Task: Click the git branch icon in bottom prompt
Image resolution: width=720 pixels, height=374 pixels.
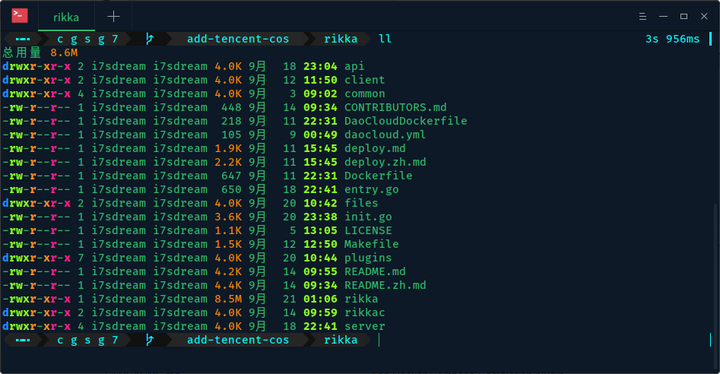Action: (x=149, y=340)
